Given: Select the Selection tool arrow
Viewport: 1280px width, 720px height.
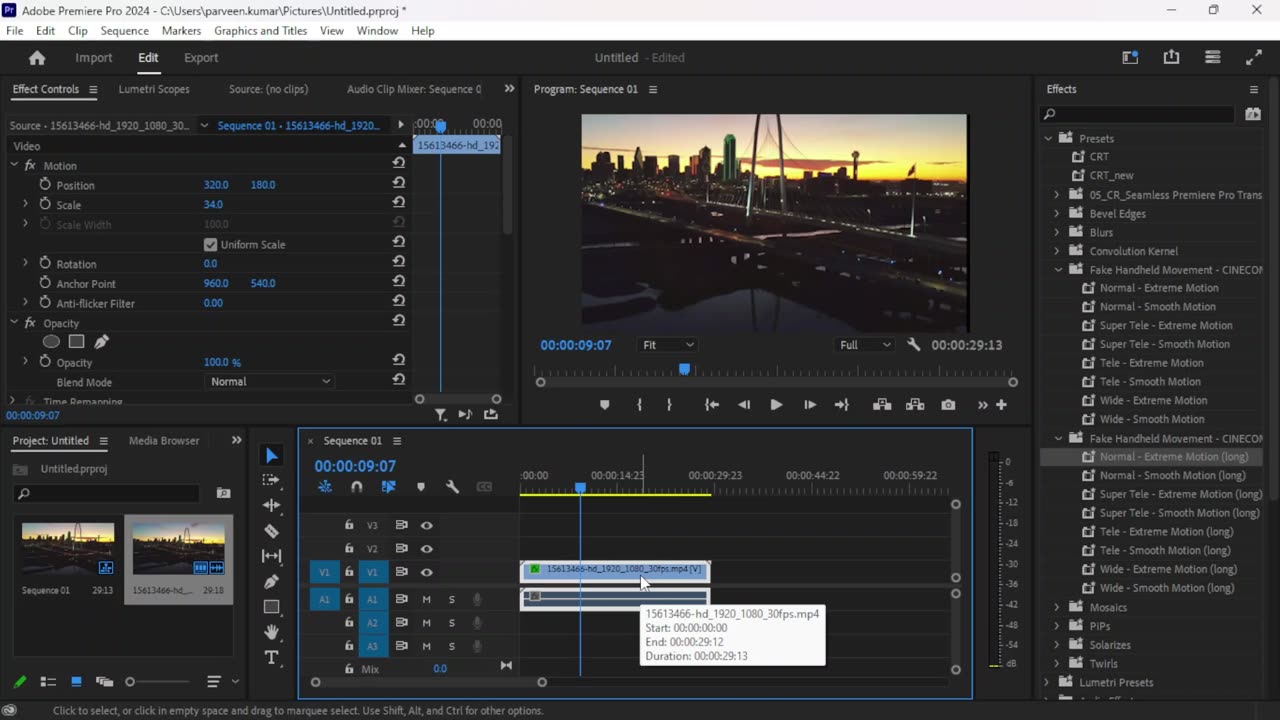Looking at the screenshot, I should pyautogui.click(x=271, y=455).
